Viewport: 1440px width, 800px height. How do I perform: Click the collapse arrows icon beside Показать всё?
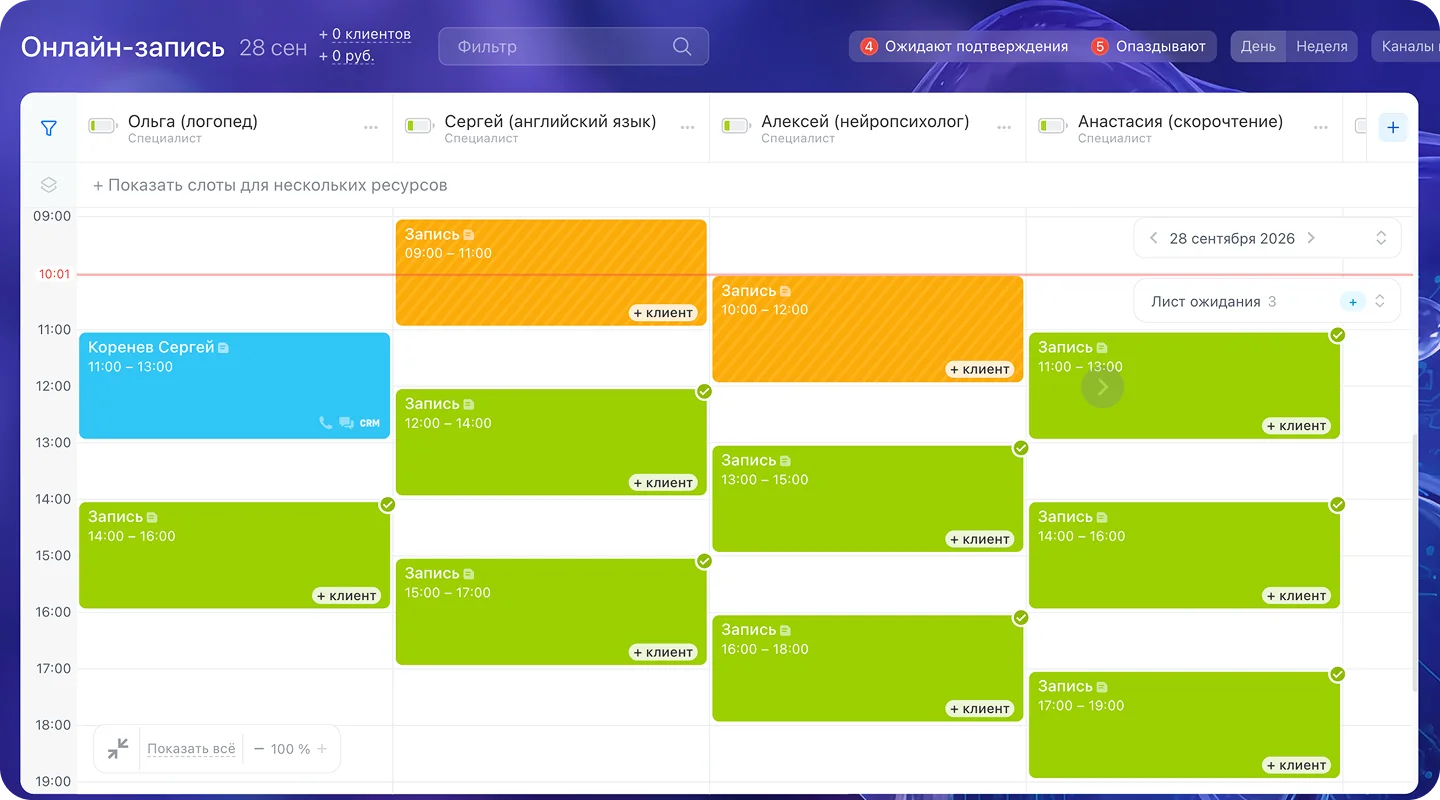(118, 748)
